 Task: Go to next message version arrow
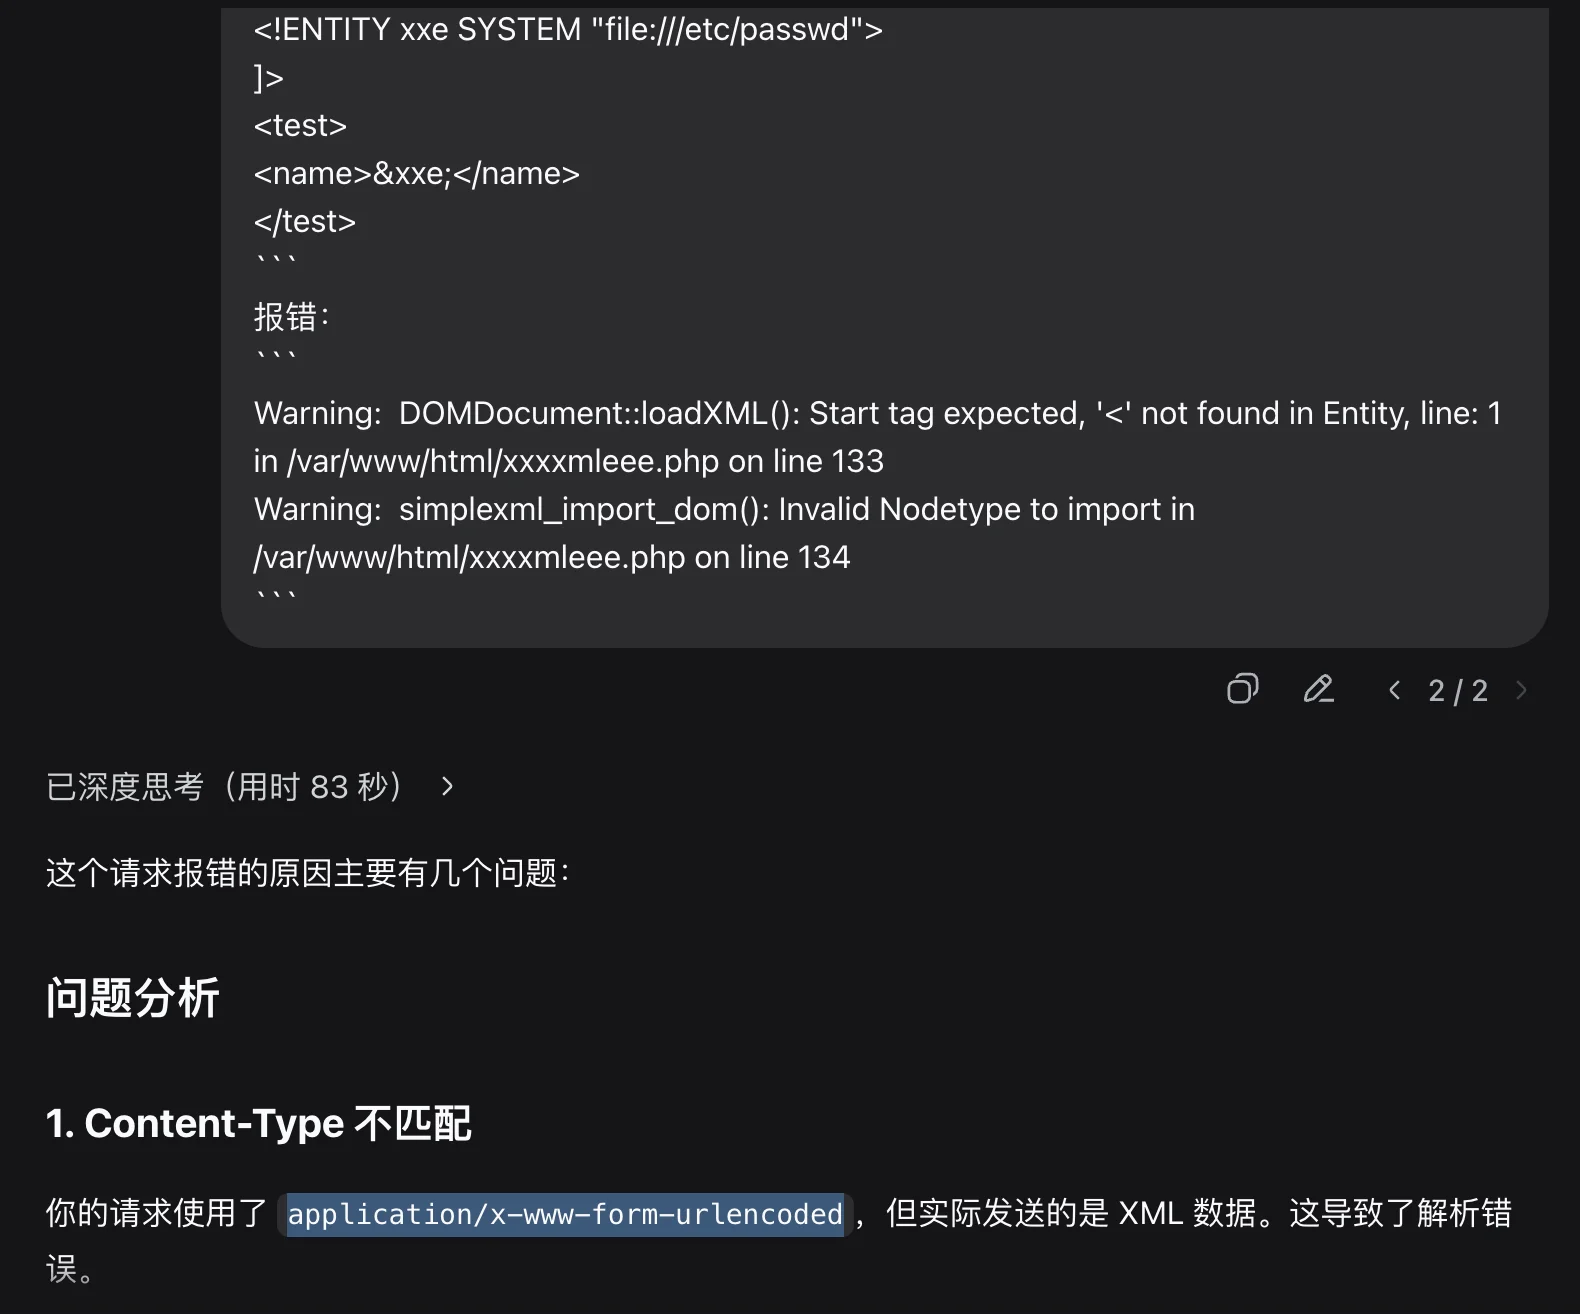tap(1521, 690)
